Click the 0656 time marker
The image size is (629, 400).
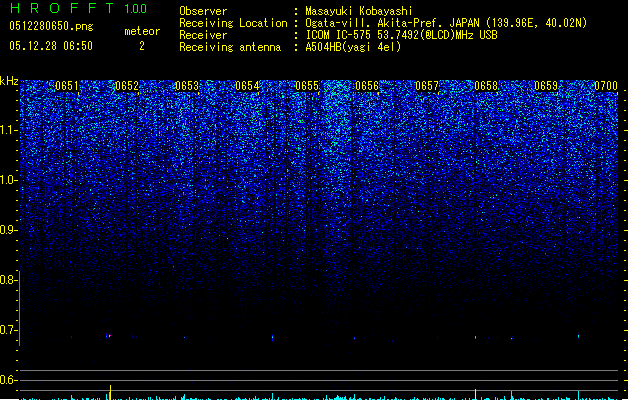(x=367, y=86)
